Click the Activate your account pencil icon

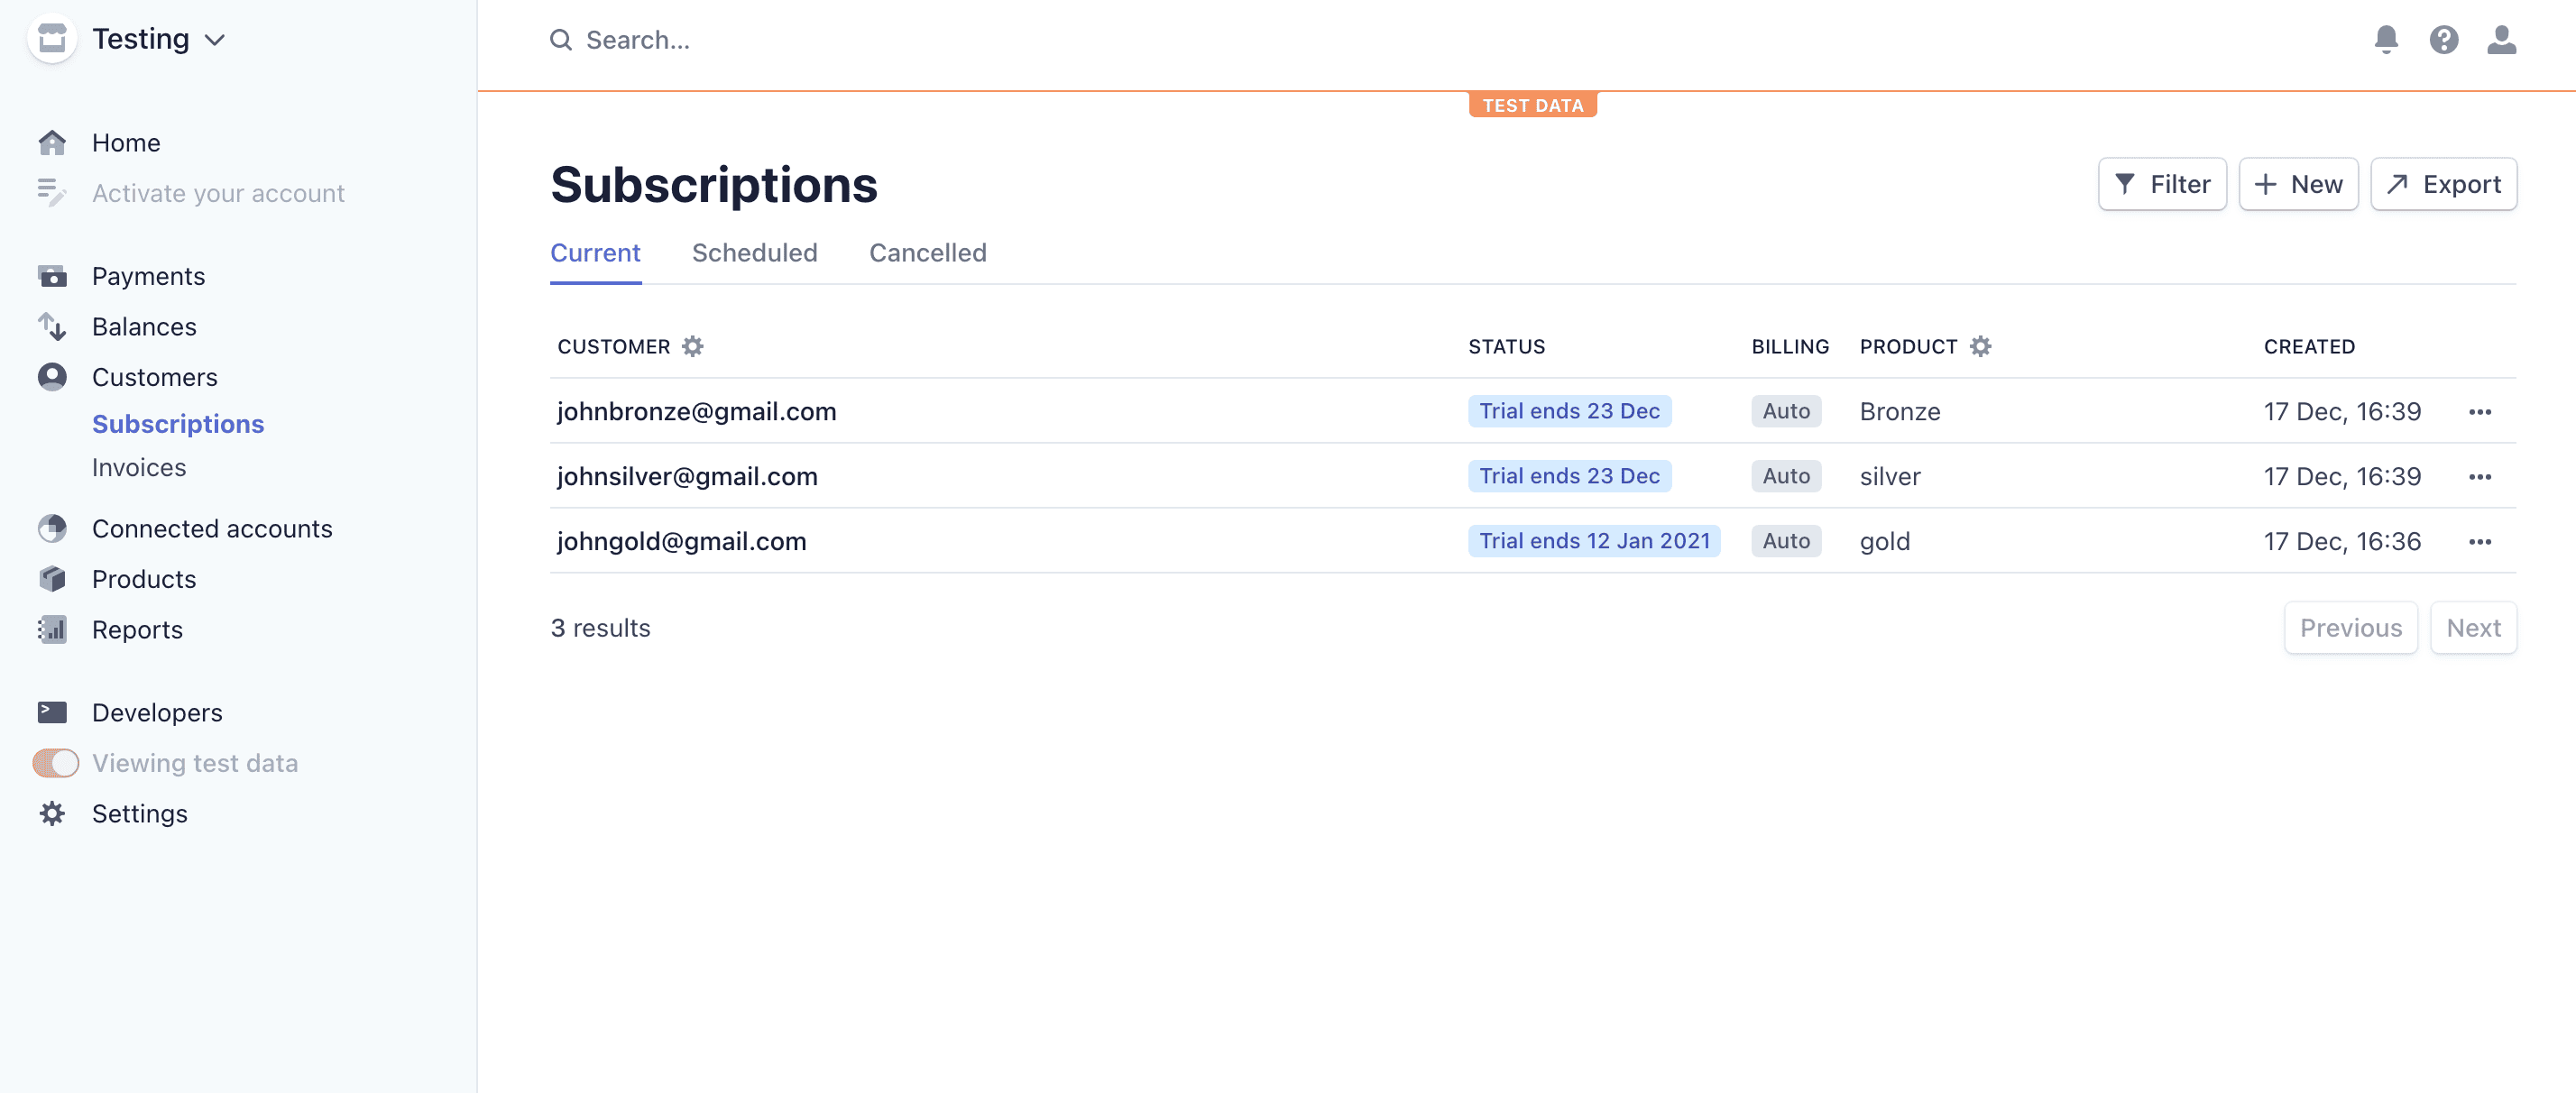pyautogui.click(x=52, y=193)
